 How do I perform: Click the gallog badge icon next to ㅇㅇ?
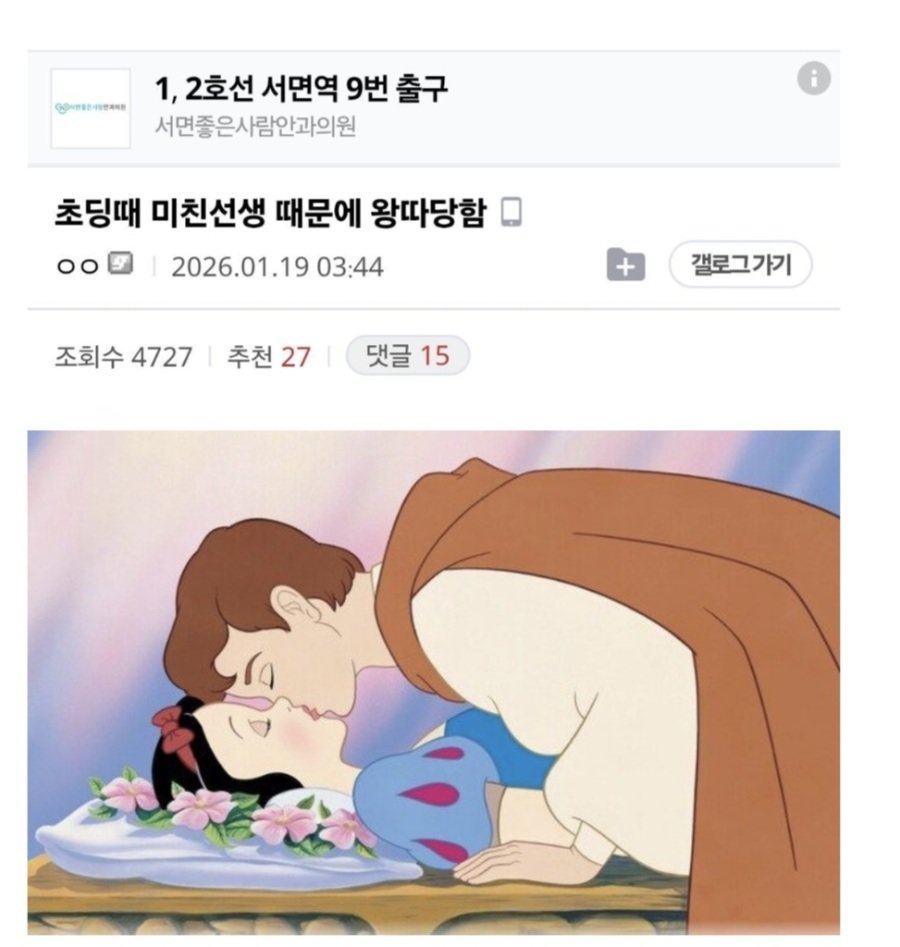tap(120, 263)
